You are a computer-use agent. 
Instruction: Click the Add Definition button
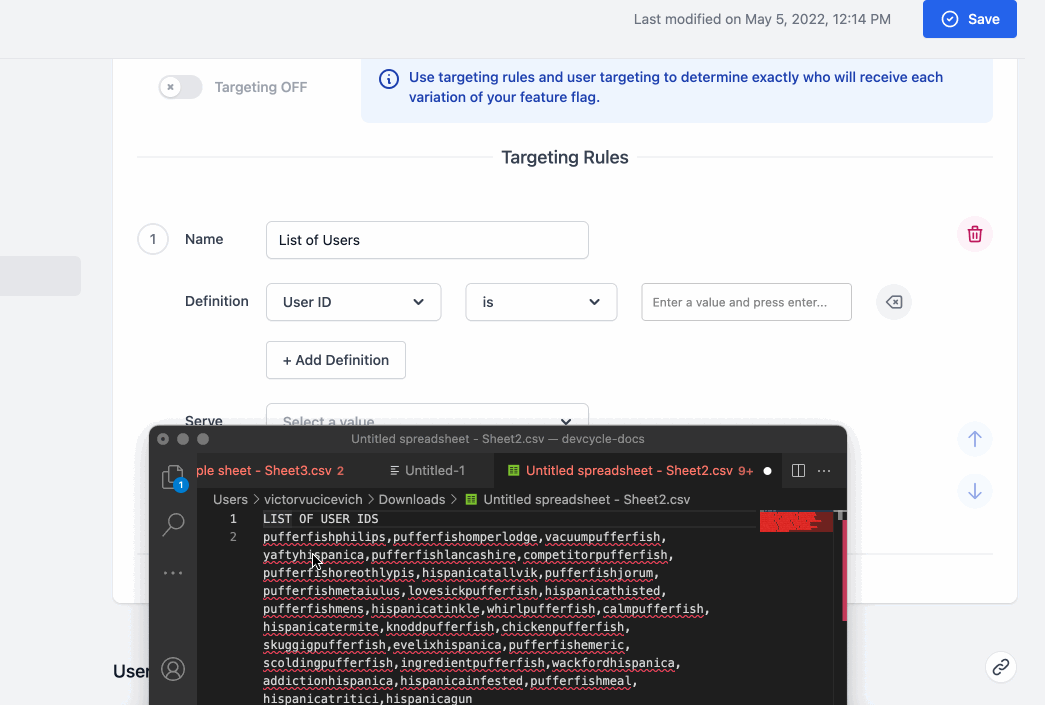pos(335,360)
